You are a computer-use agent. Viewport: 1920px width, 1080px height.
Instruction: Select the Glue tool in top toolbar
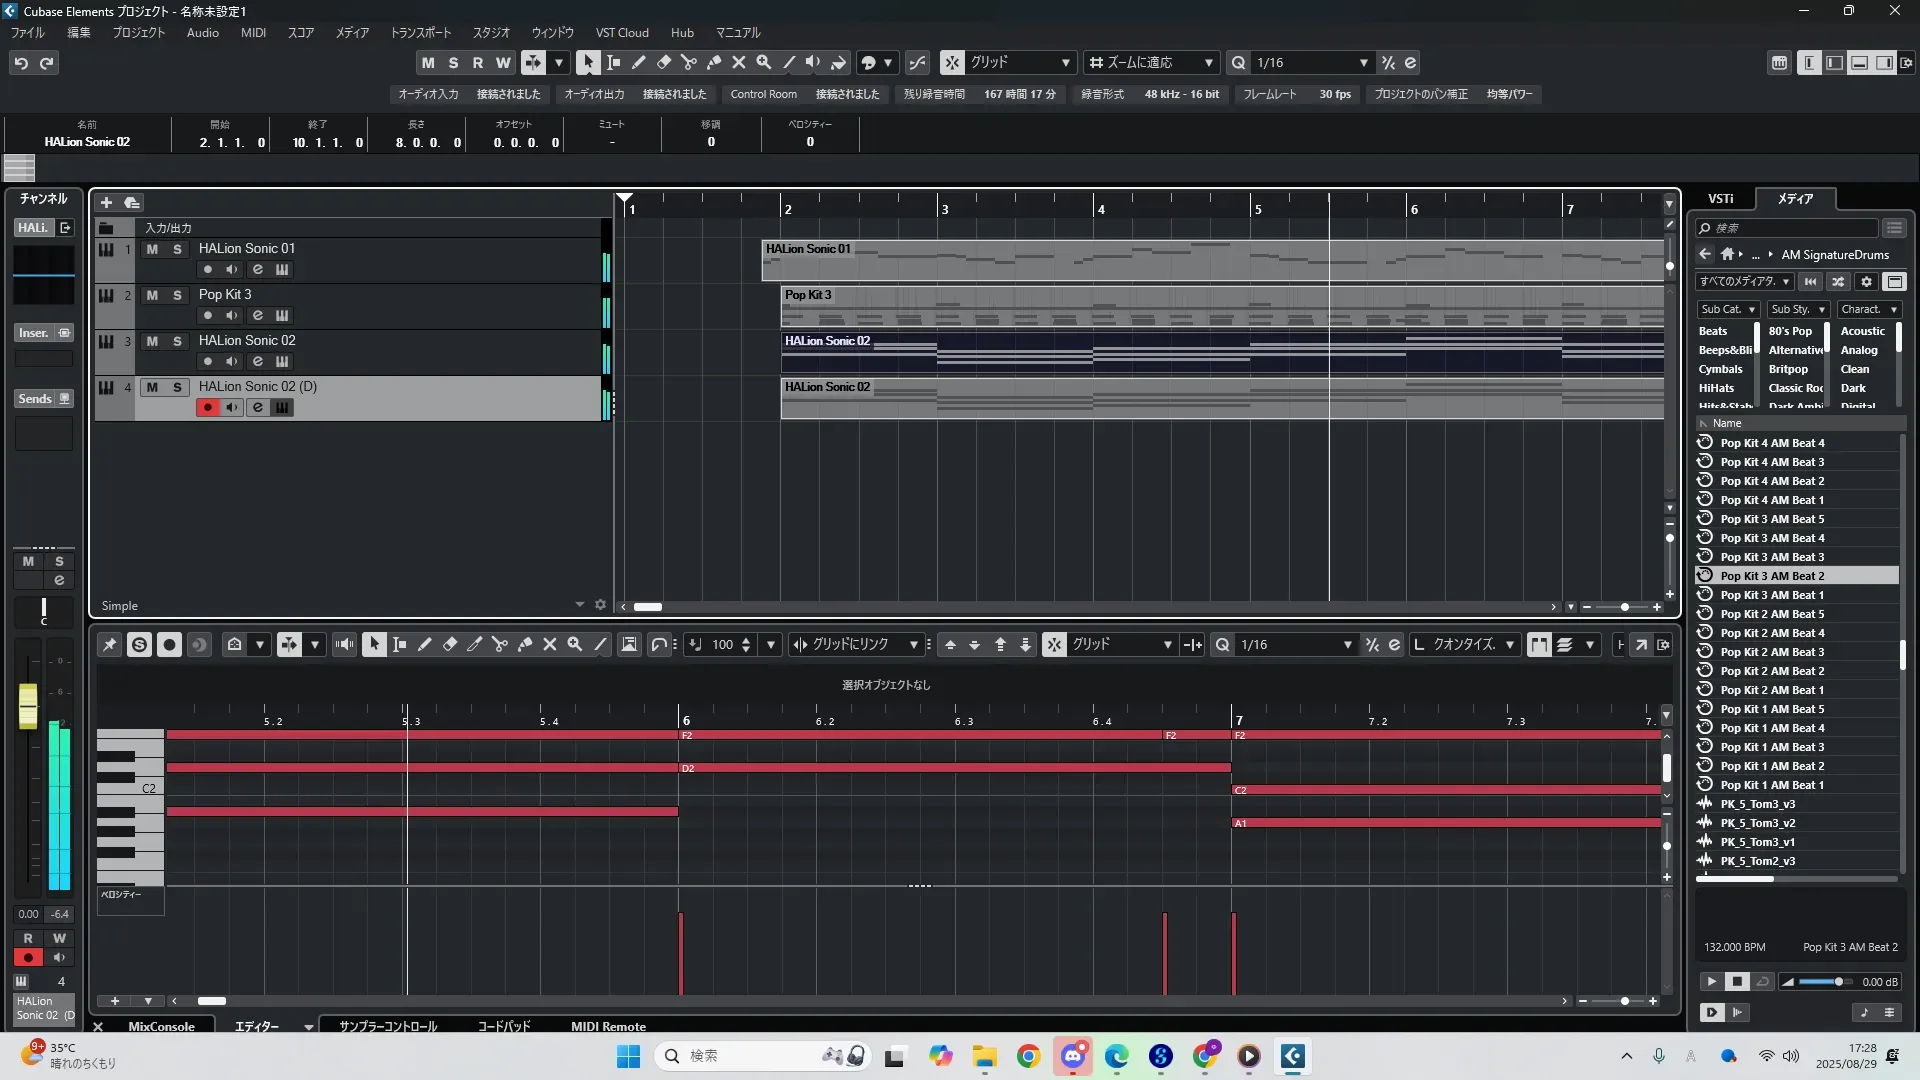[713, 62]
